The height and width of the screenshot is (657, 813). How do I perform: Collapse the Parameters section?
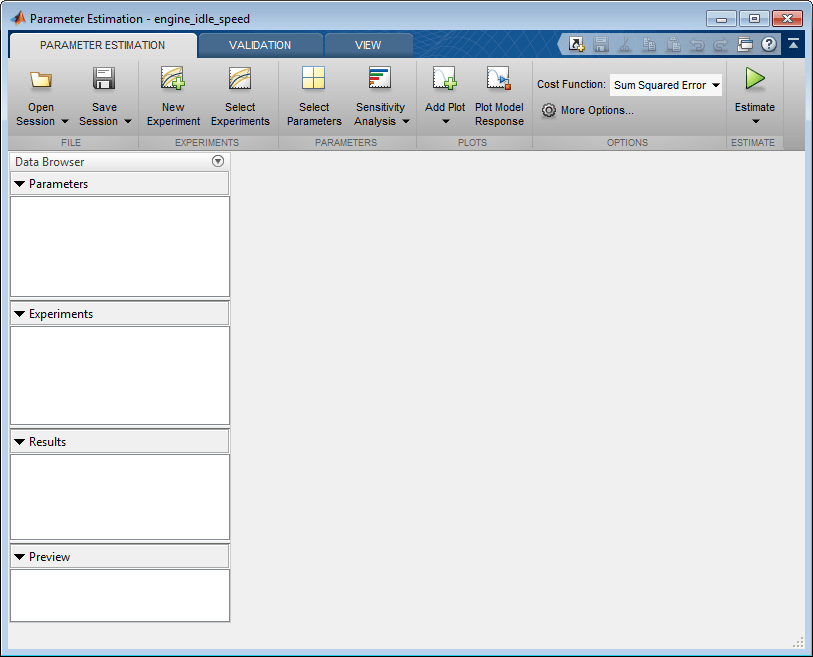20,184
